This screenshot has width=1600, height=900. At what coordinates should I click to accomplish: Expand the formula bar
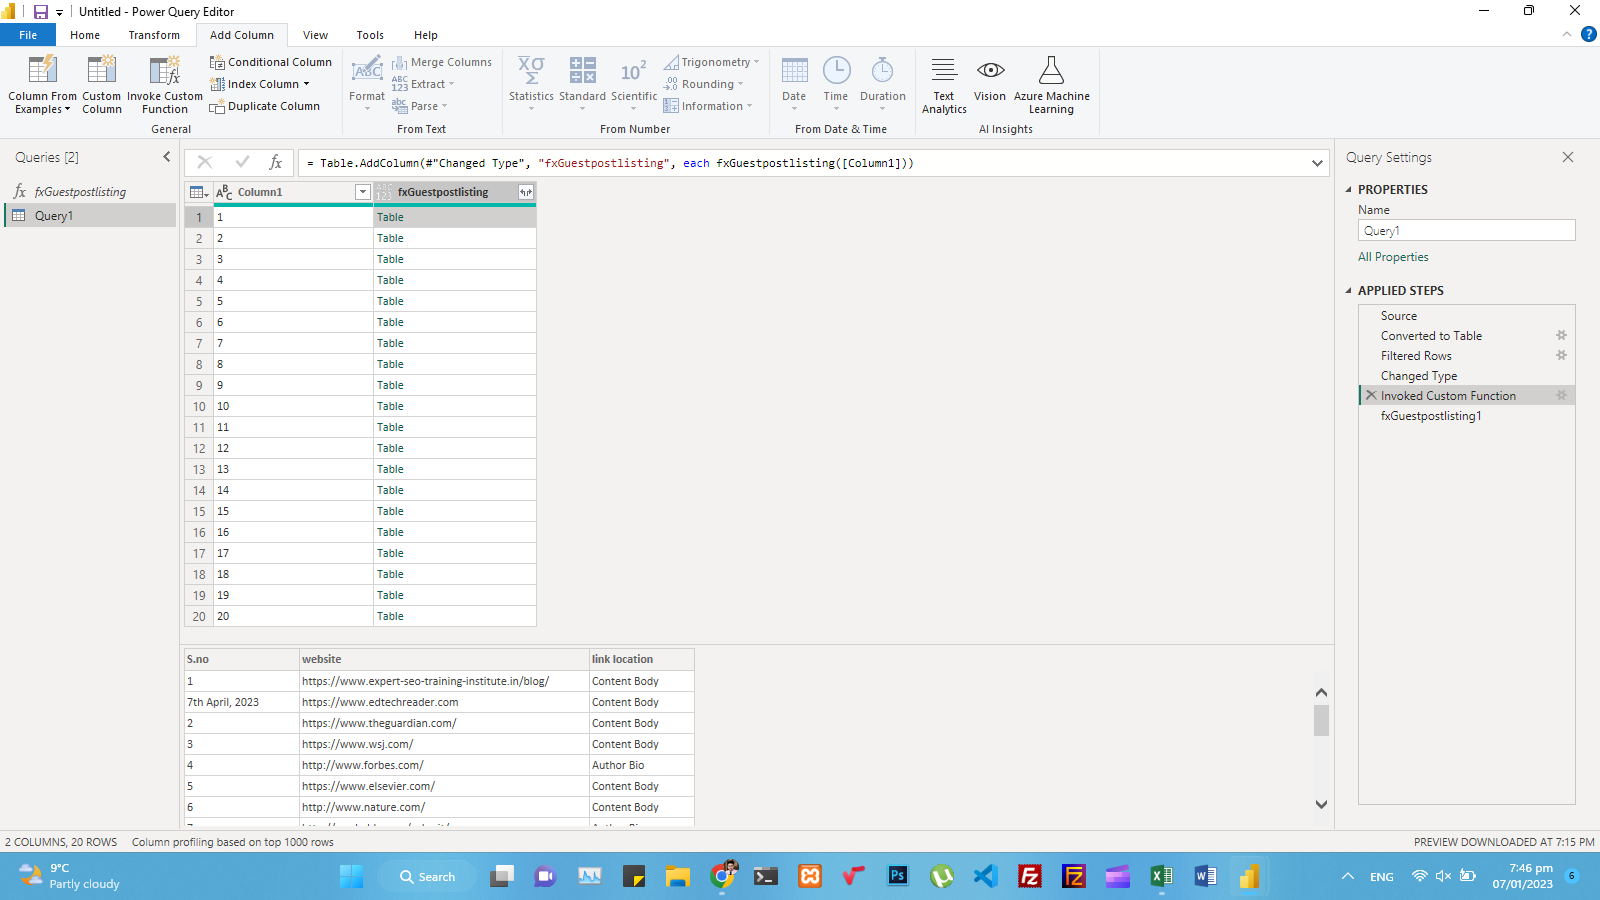1317,163
